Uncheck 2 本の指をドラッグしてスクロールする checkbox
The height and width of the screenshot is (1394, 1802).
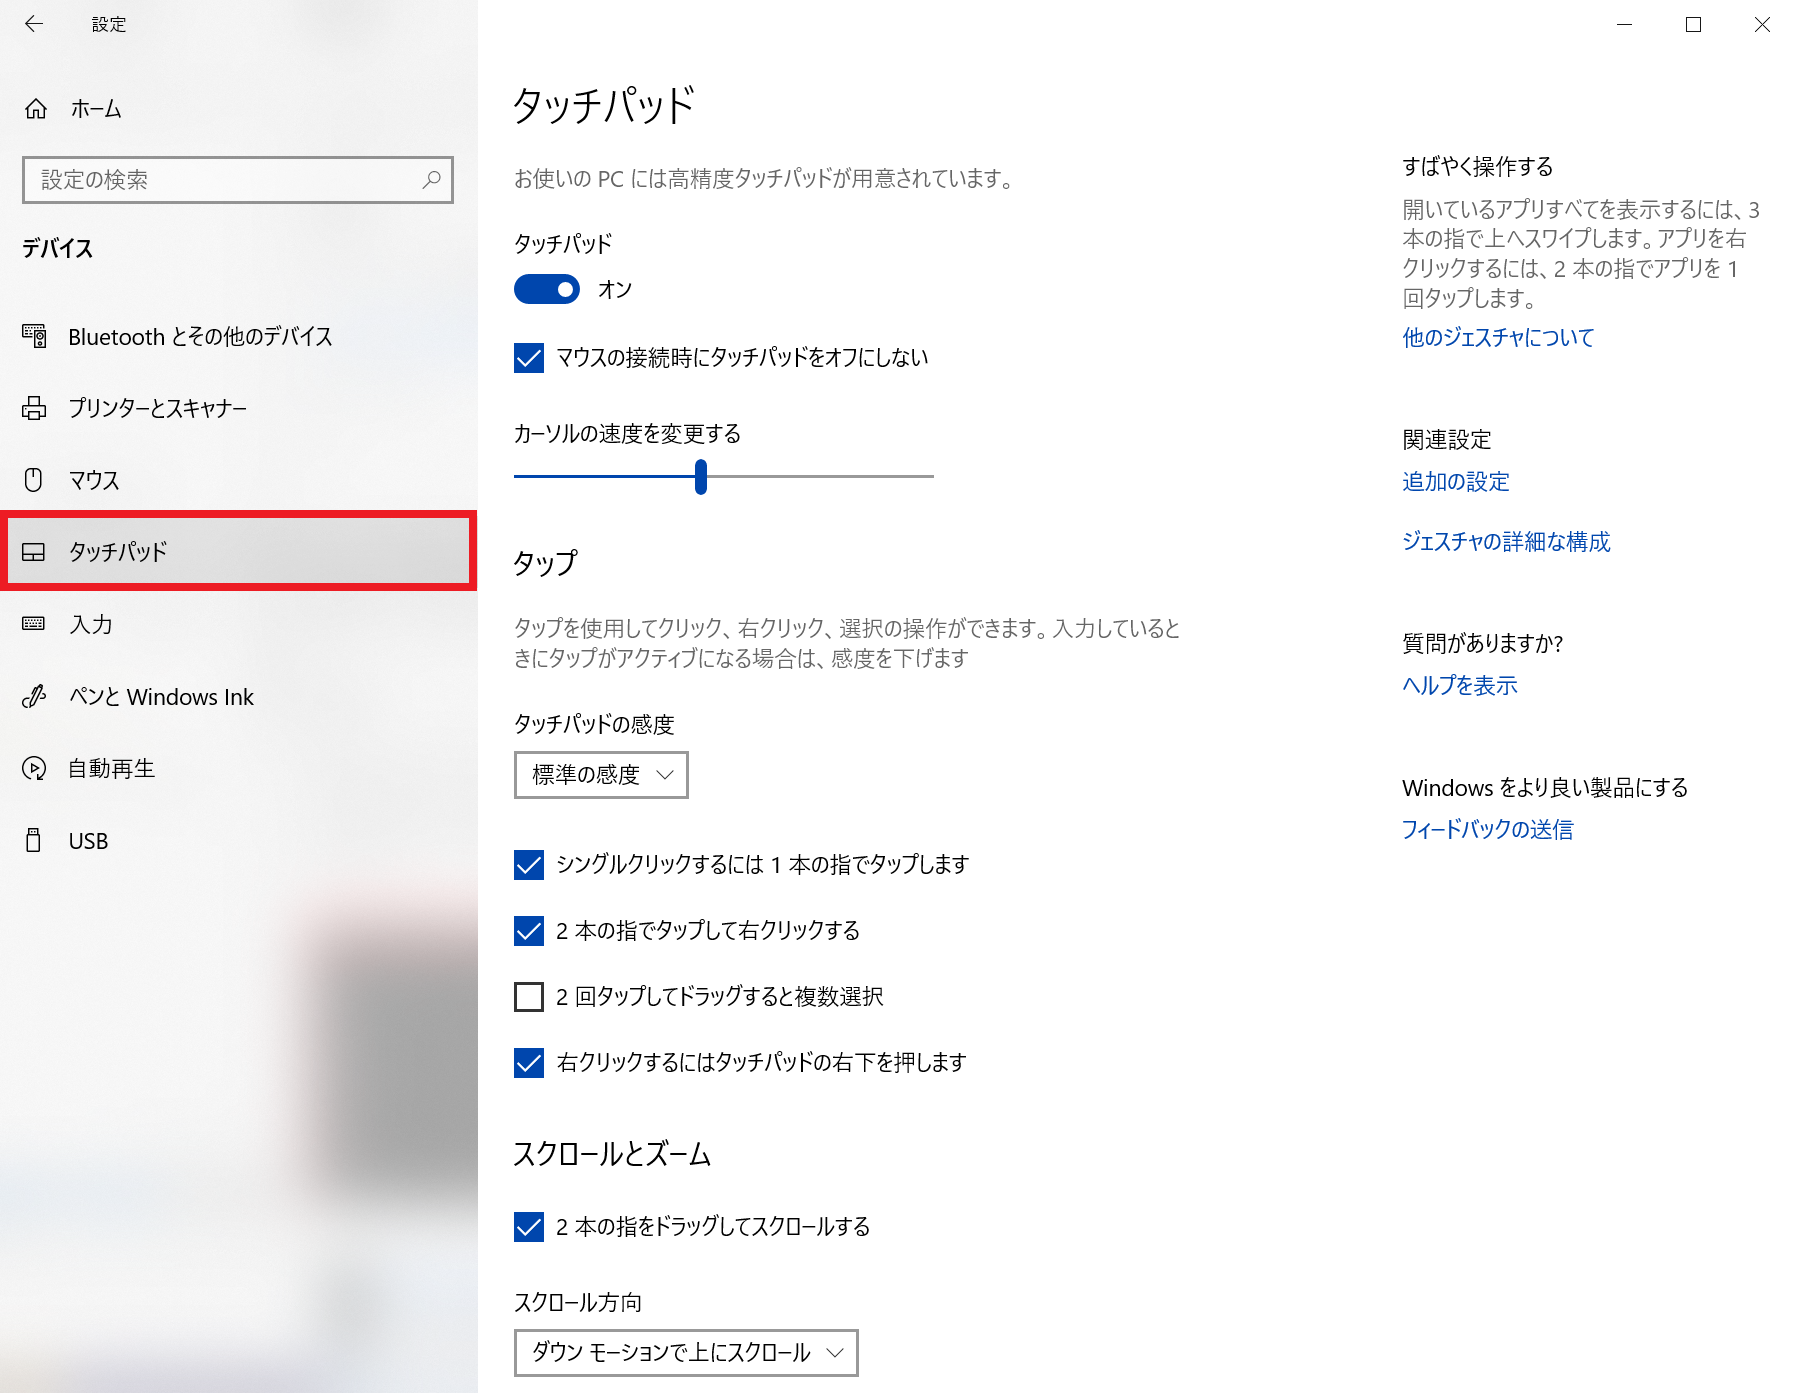coord(529,1226)
